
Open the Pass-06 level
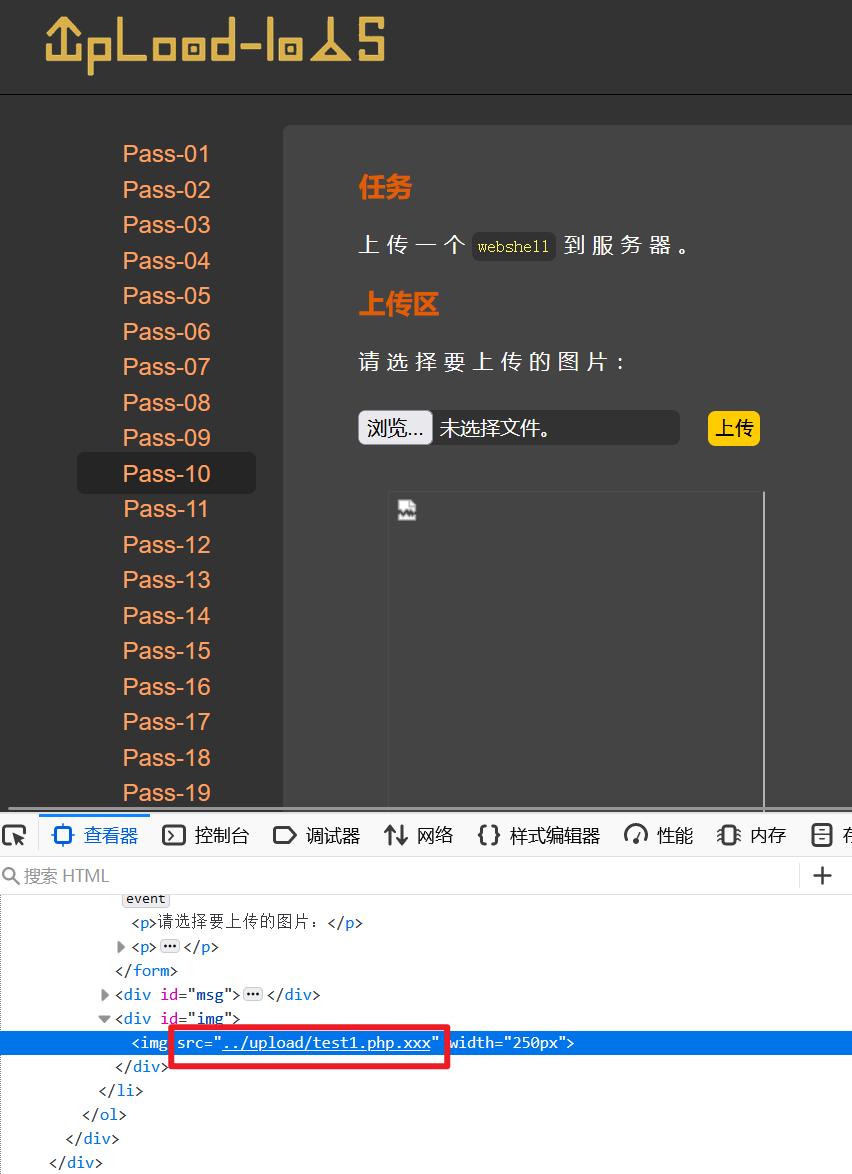point(166,332)
